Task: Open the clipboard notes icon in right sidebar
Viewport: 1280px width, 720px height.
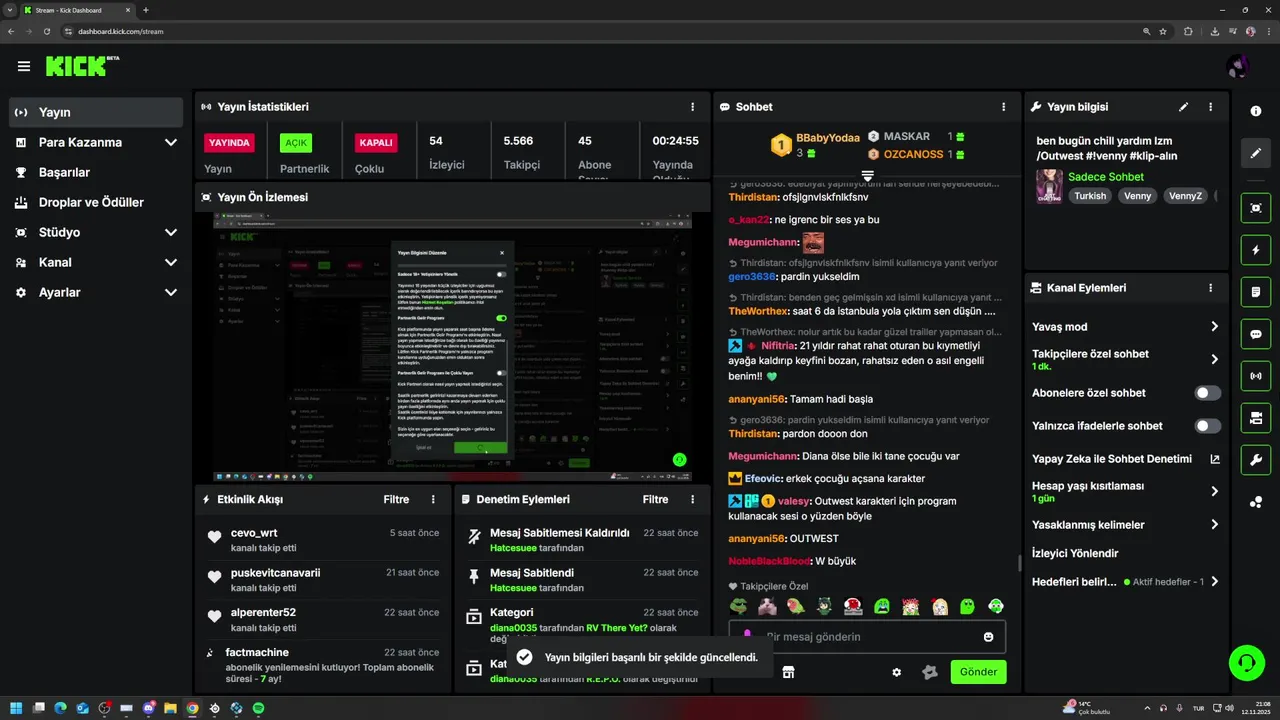Action: coord(1256,292)
